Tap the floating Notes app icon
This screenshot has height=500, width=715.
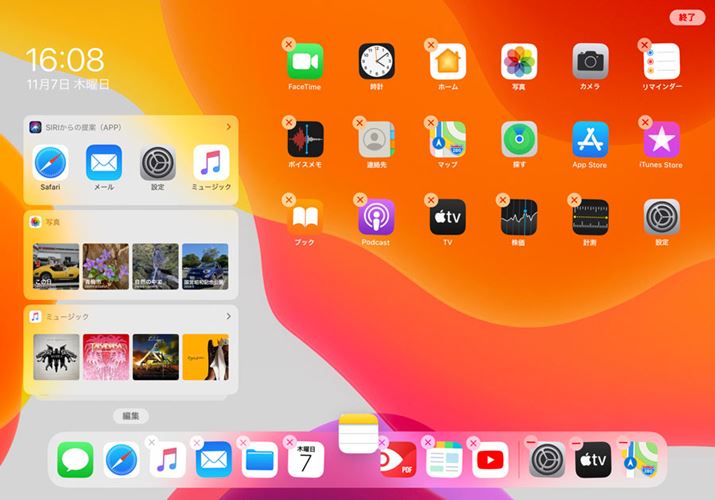point(358,434)
